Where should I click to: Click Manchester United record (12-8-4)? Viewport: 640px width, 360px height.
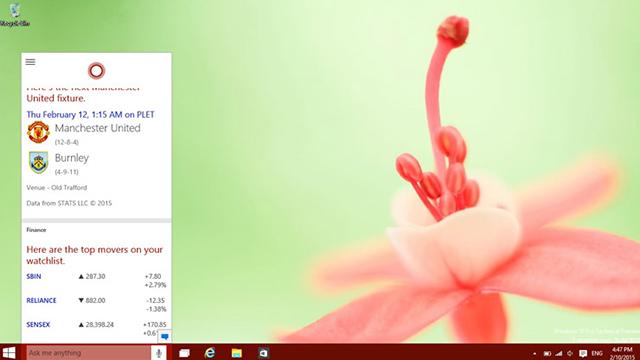[x=67, y=142]
